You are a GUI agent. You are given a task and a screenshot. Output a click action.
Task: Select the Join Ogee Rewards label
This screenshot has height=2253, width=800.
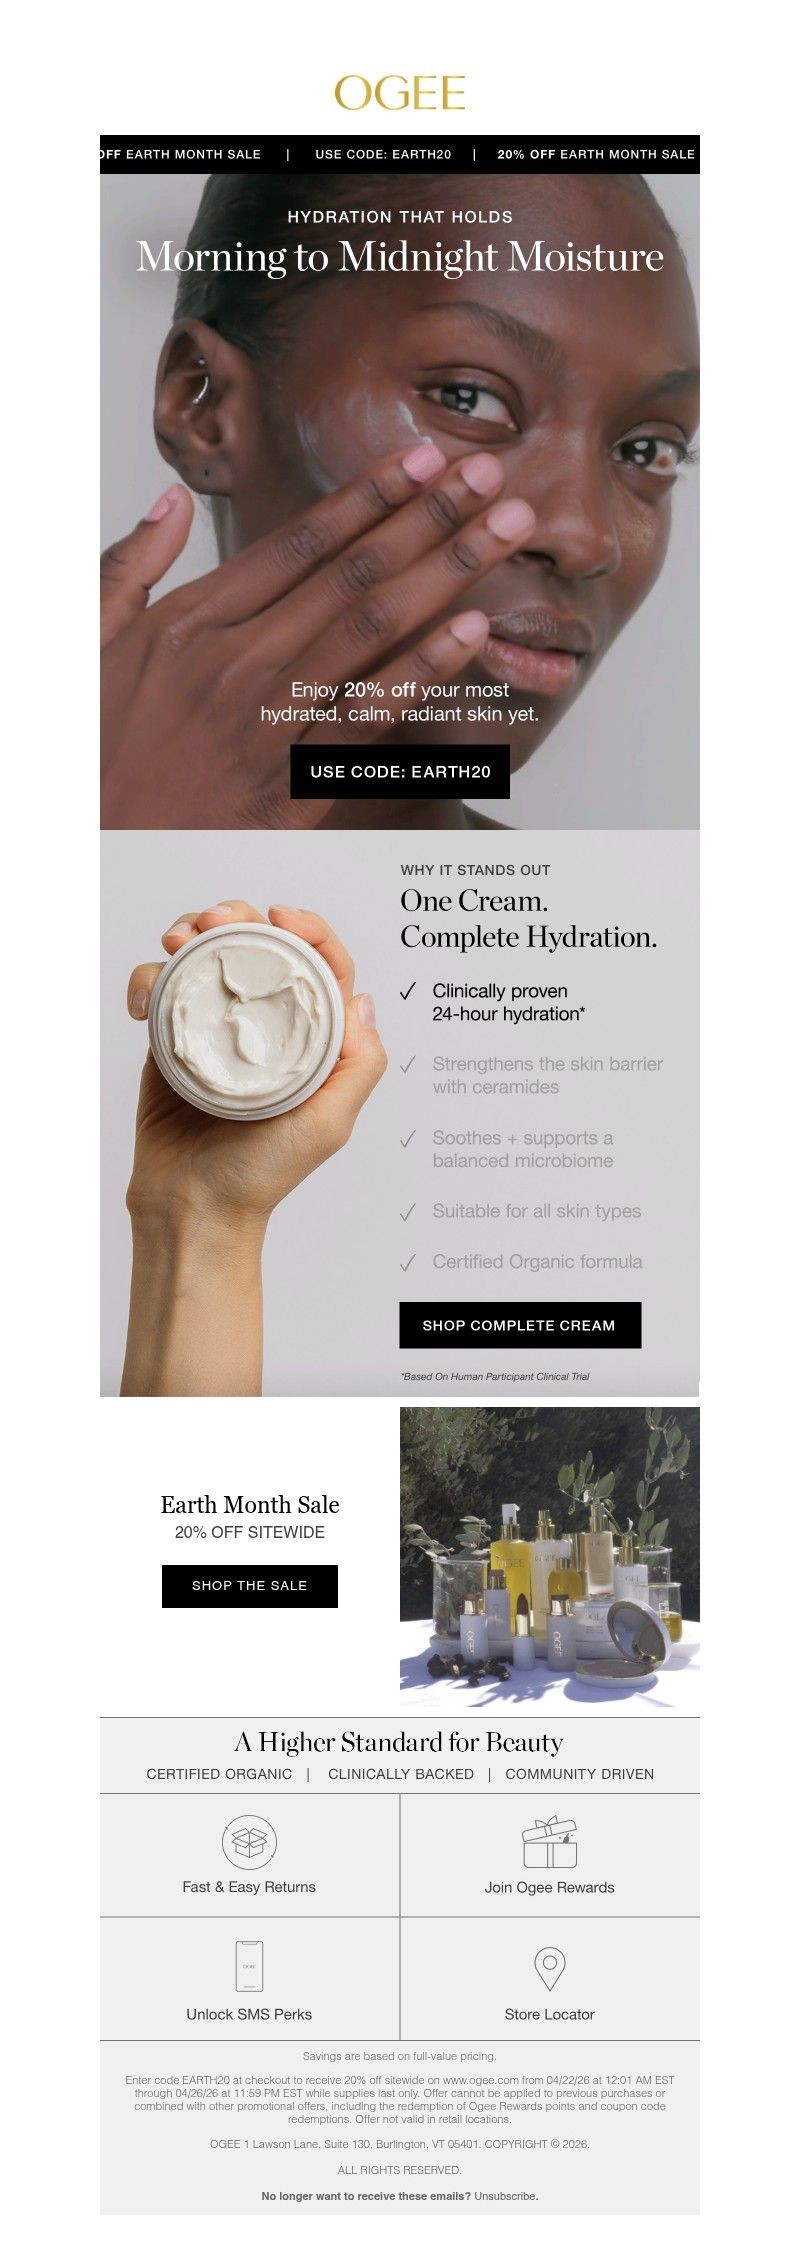[550, 1887]
